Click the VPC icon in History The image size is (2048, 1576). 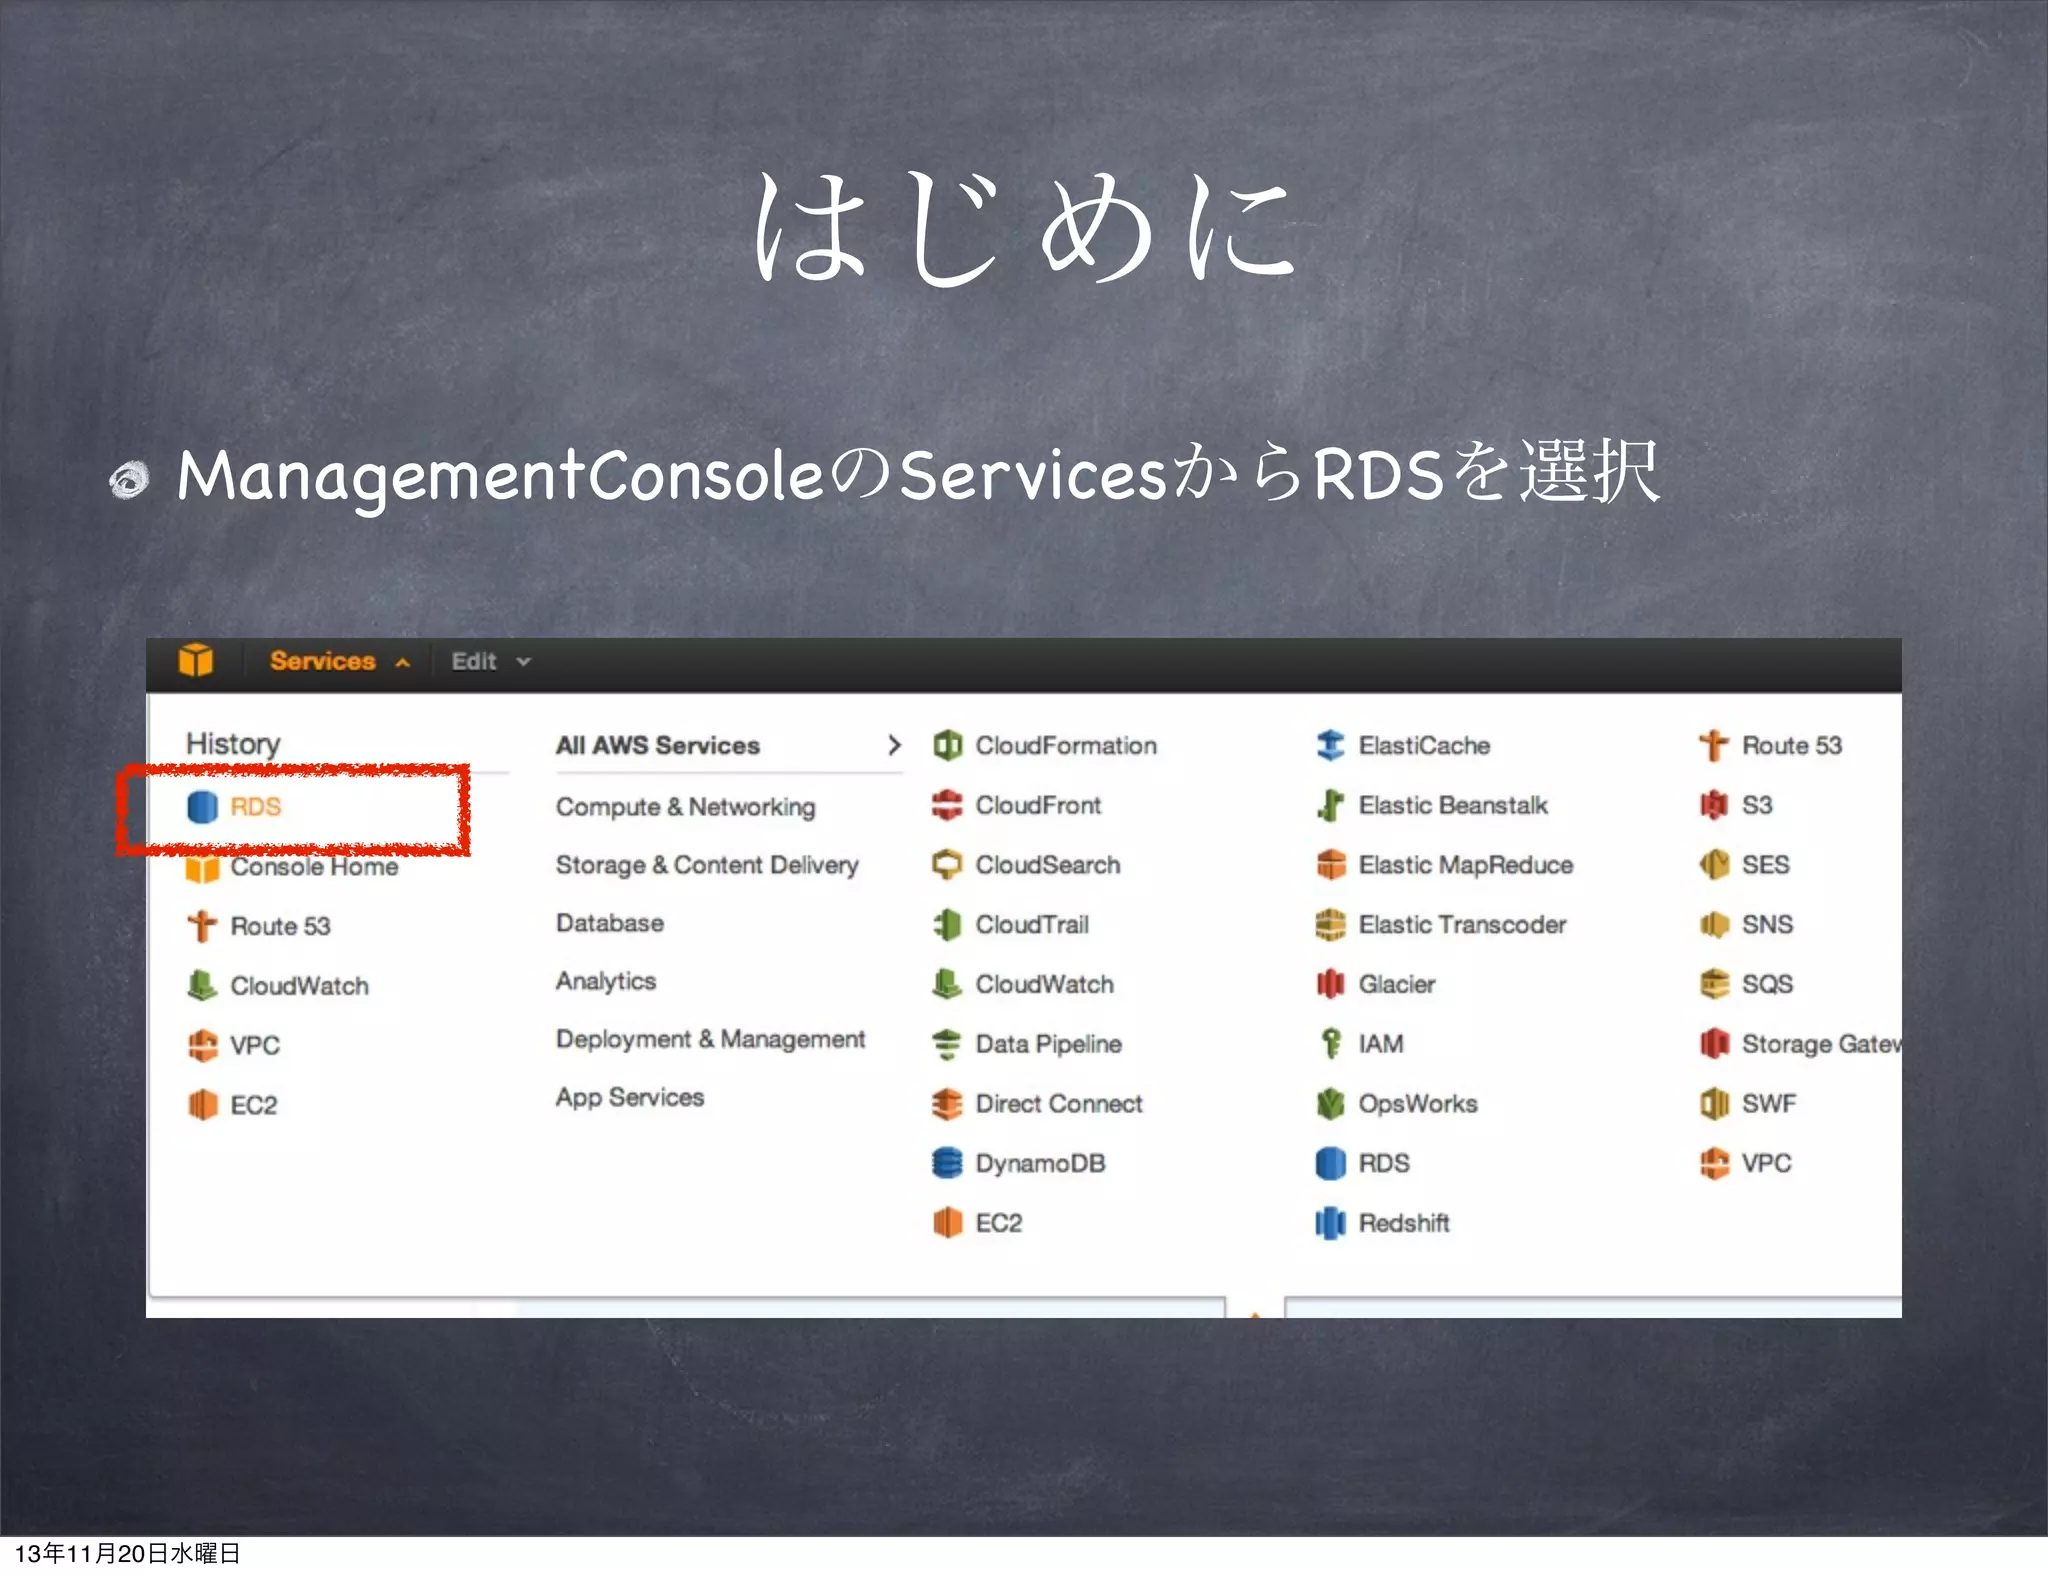202,1045
